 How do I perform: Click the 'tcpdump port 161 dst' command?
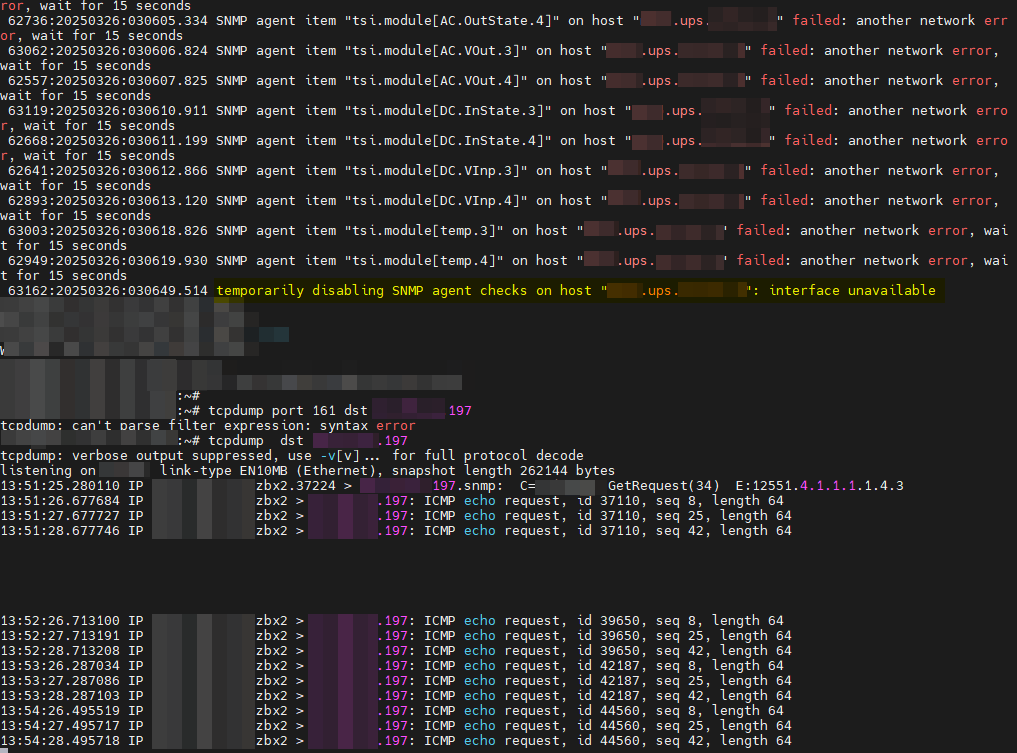pos(288,411)
